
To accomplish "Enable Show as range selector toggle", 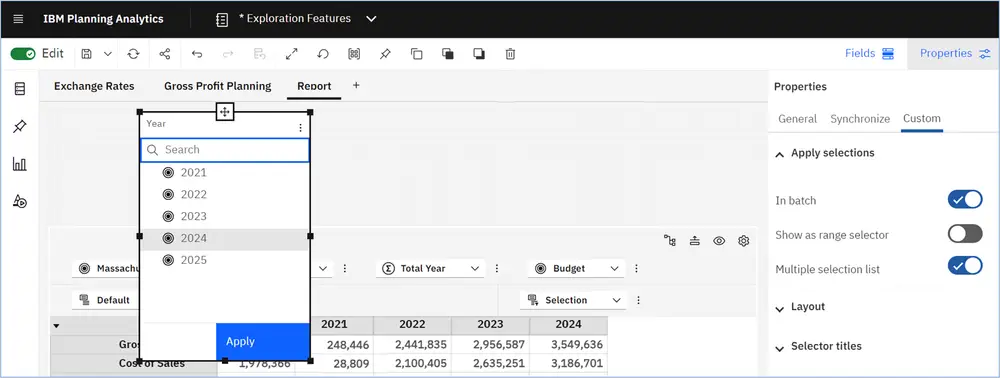I will click(965, 234).
